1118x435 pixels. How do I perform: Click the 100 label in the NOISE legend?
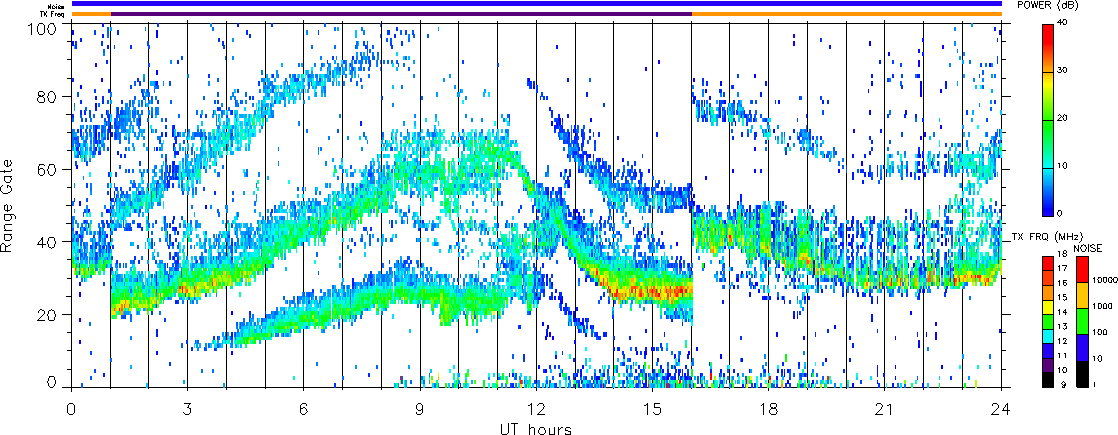coord(1100,332)
